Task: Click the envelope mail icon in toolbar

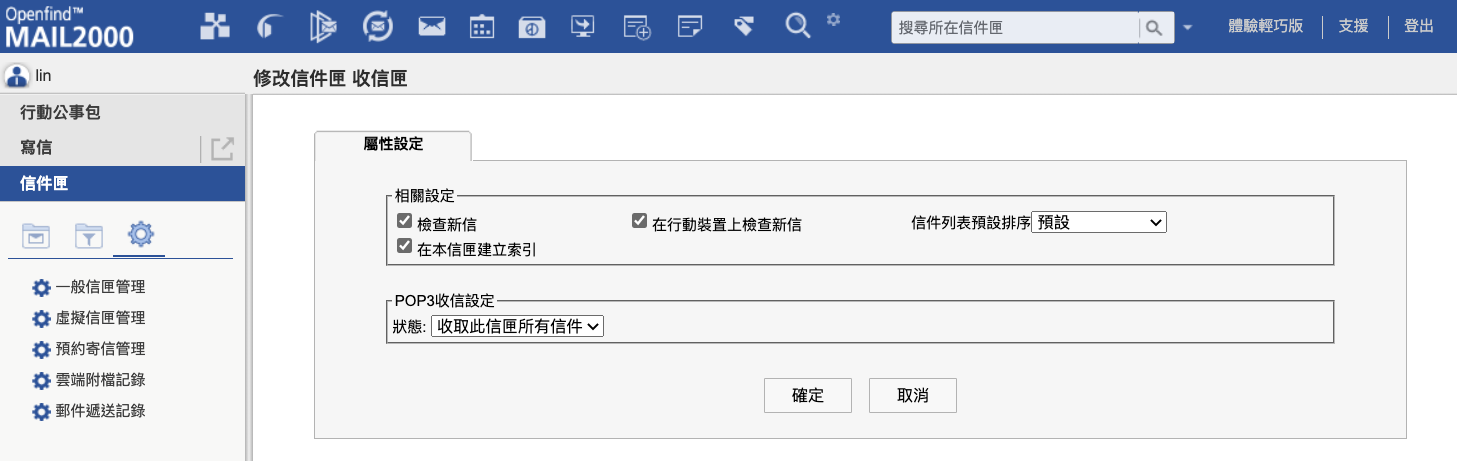Action: [x=431, y=27]
